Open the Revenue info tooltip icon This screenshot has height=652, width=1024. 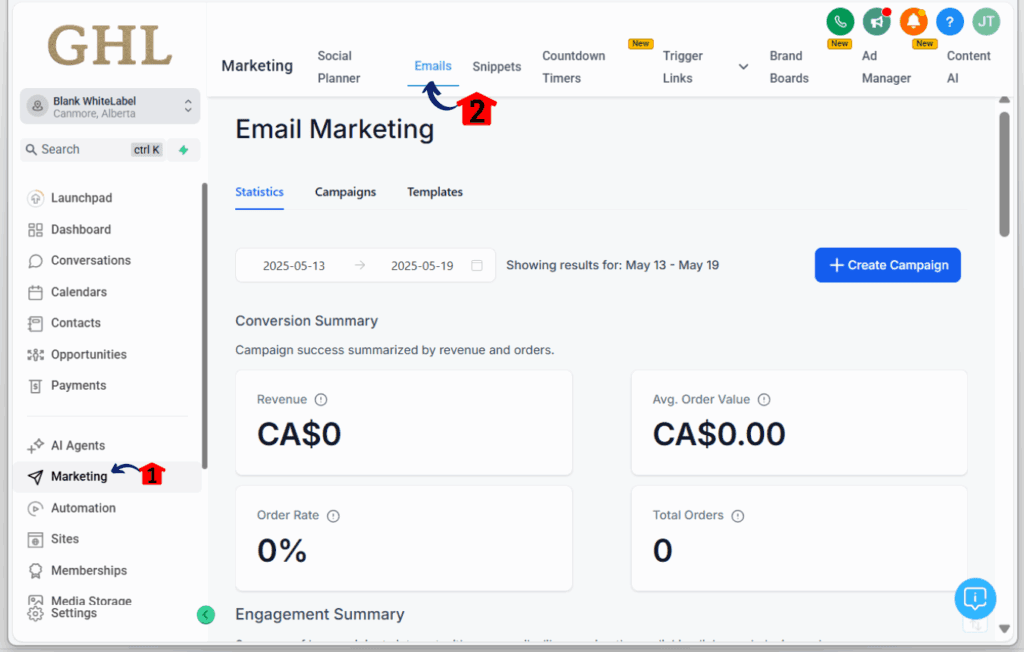coord(320,399)
